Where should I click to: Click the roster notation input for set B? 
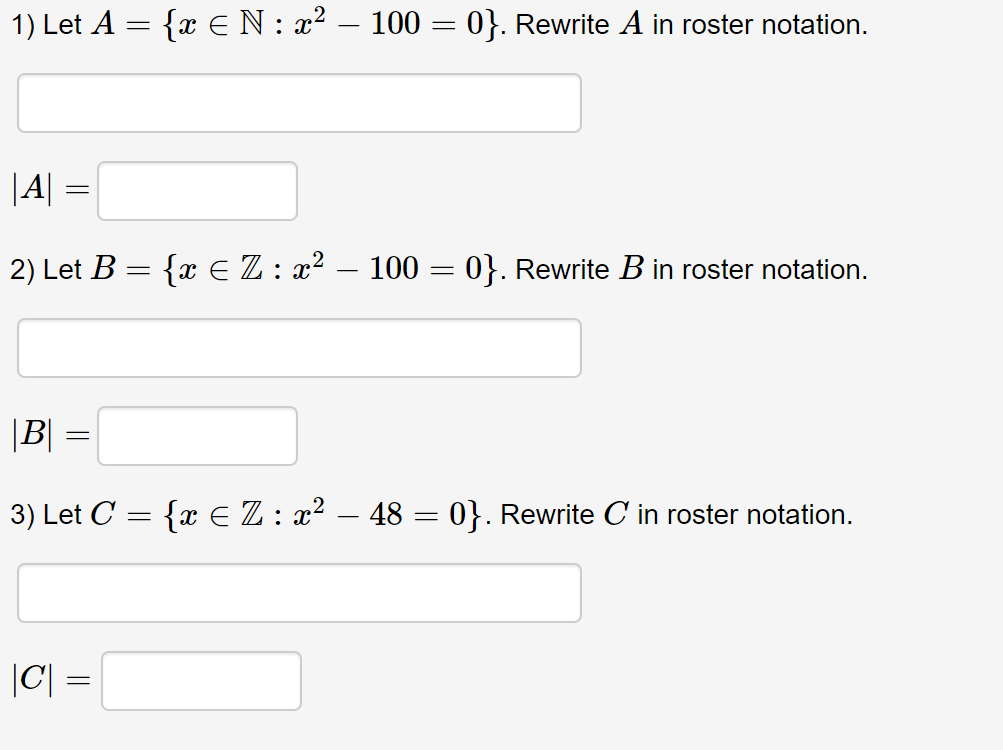click(298, 347)
